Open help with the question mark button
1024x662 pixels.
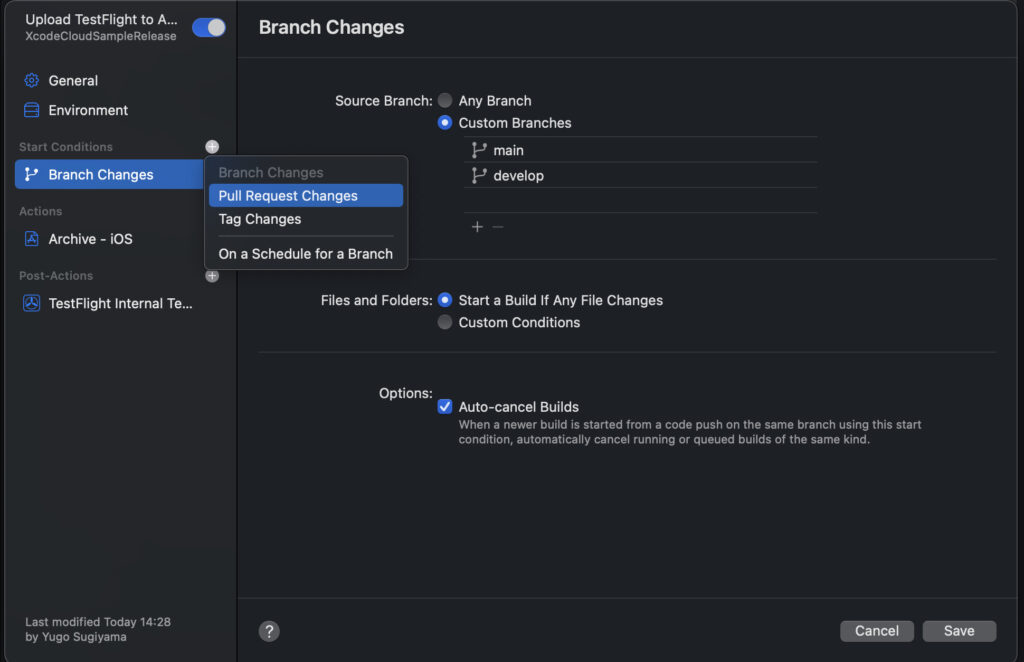tap(269, 631)
